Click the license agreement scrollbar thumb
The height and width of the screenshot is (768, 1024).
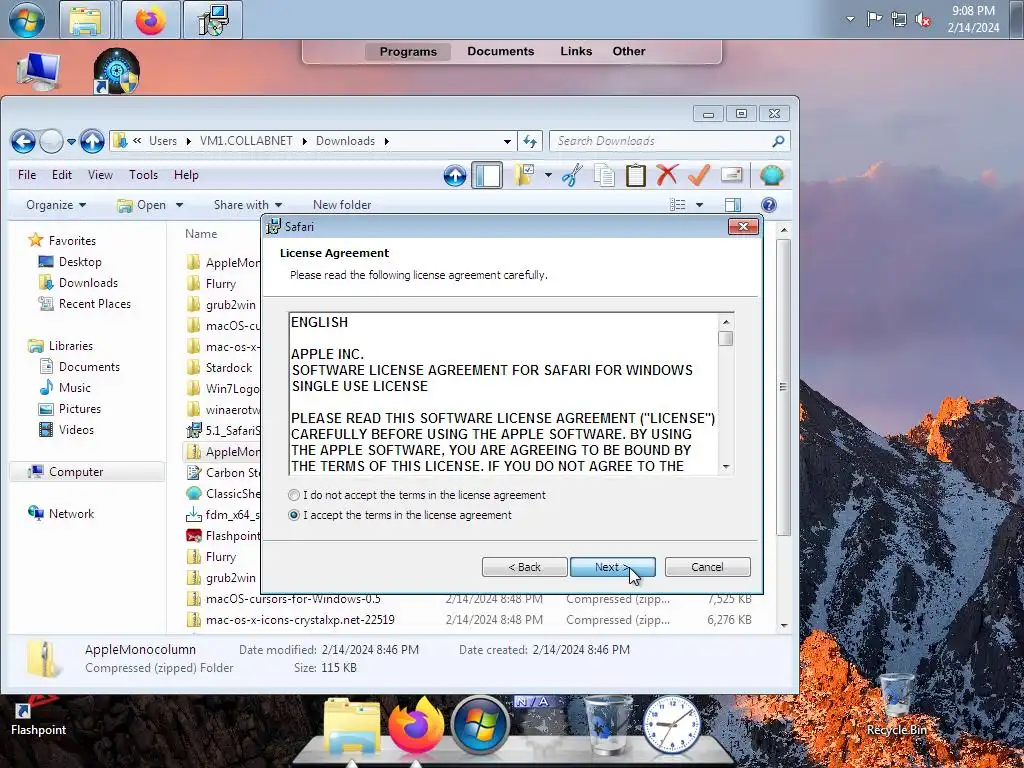tap(726, 338)
